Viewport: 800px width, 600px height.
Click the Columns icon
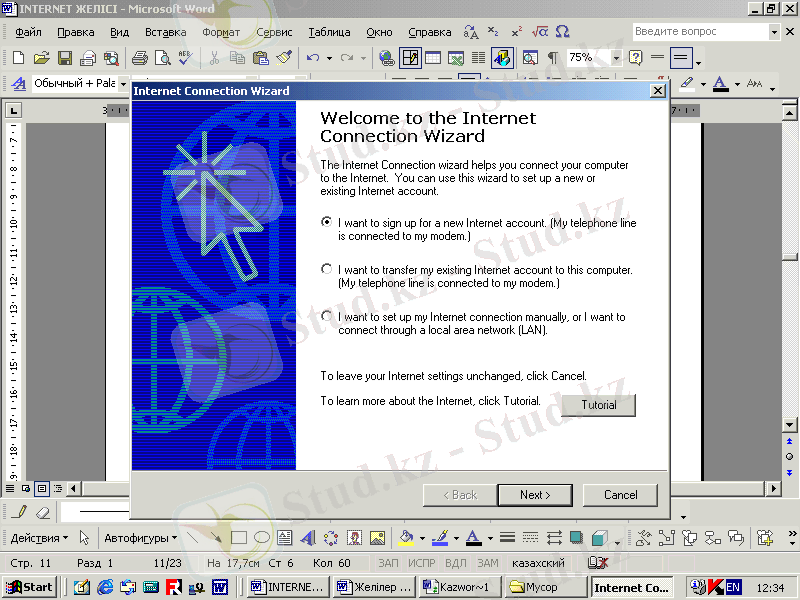(x=478, y=58)
